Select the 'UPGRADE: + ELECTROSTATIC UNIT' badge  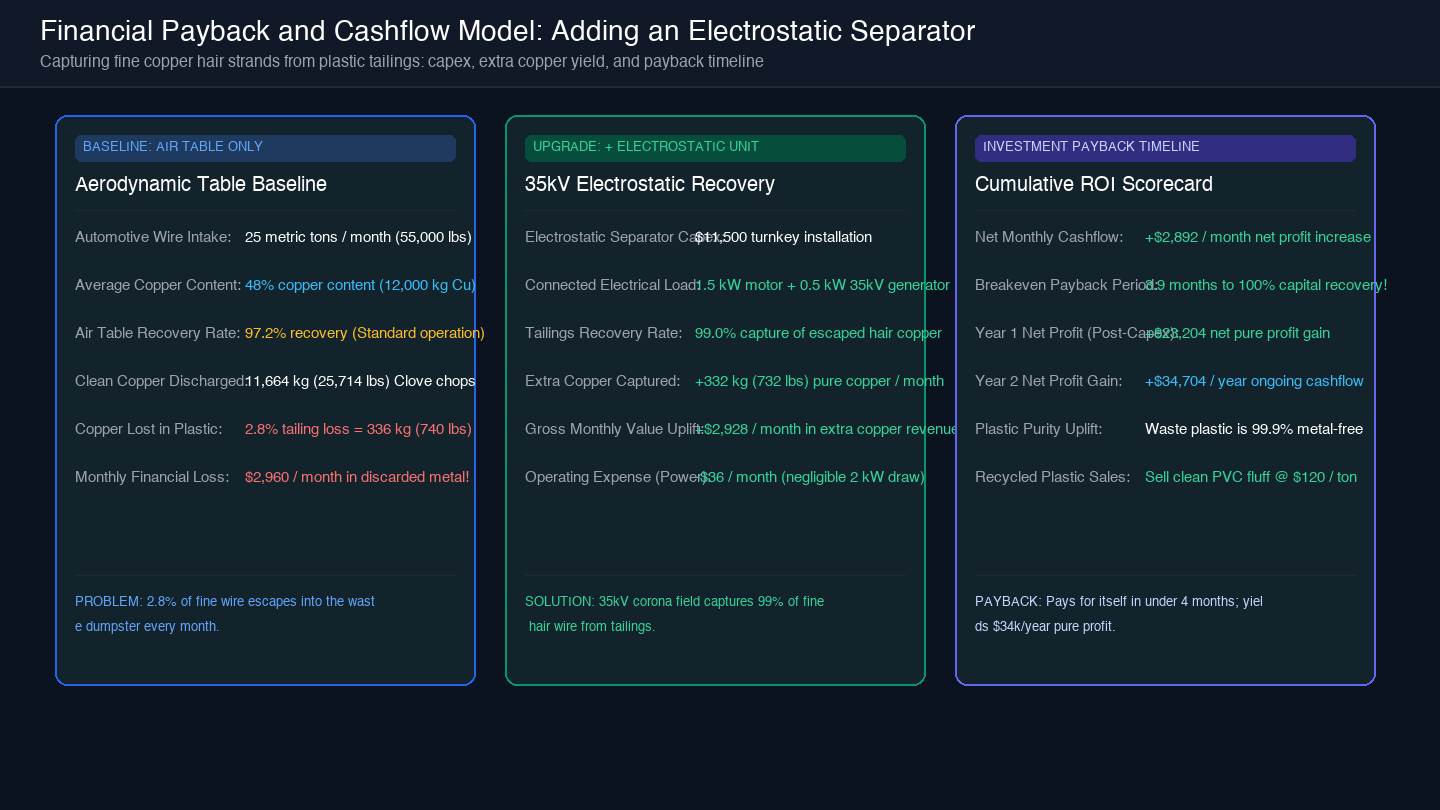[715, 147]
